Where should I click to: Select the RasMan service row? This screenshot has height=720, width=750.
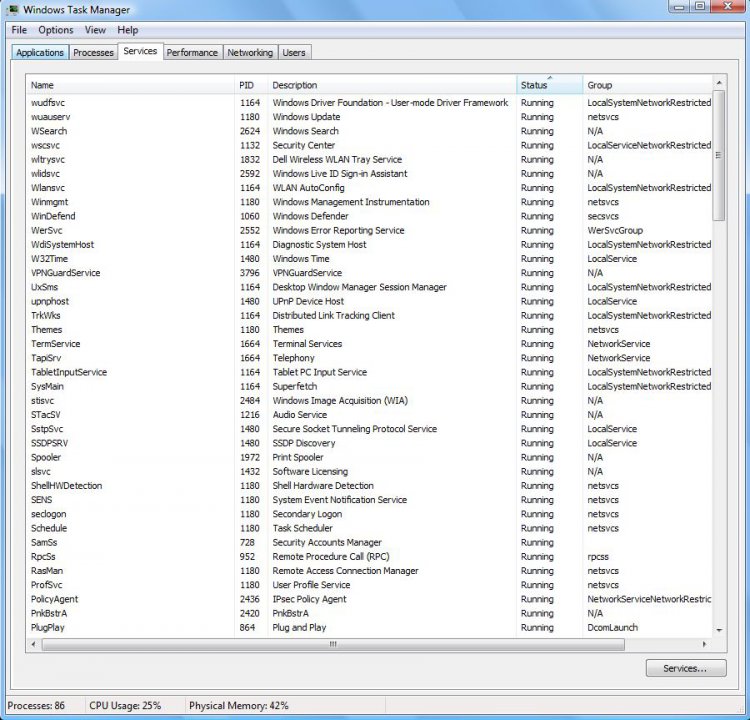pyautogui.click(x=369, y=571)
